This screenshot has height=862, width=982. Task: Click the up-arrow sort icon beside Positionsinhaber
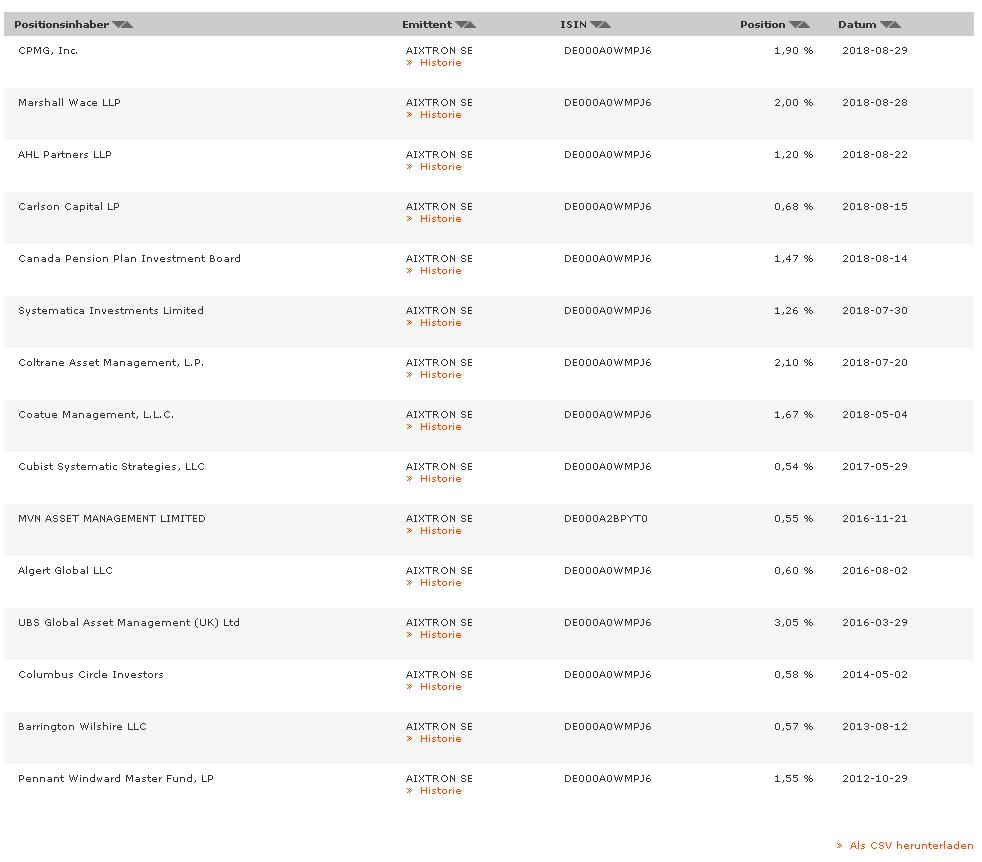pyautogui.click(x=128, y=25)
